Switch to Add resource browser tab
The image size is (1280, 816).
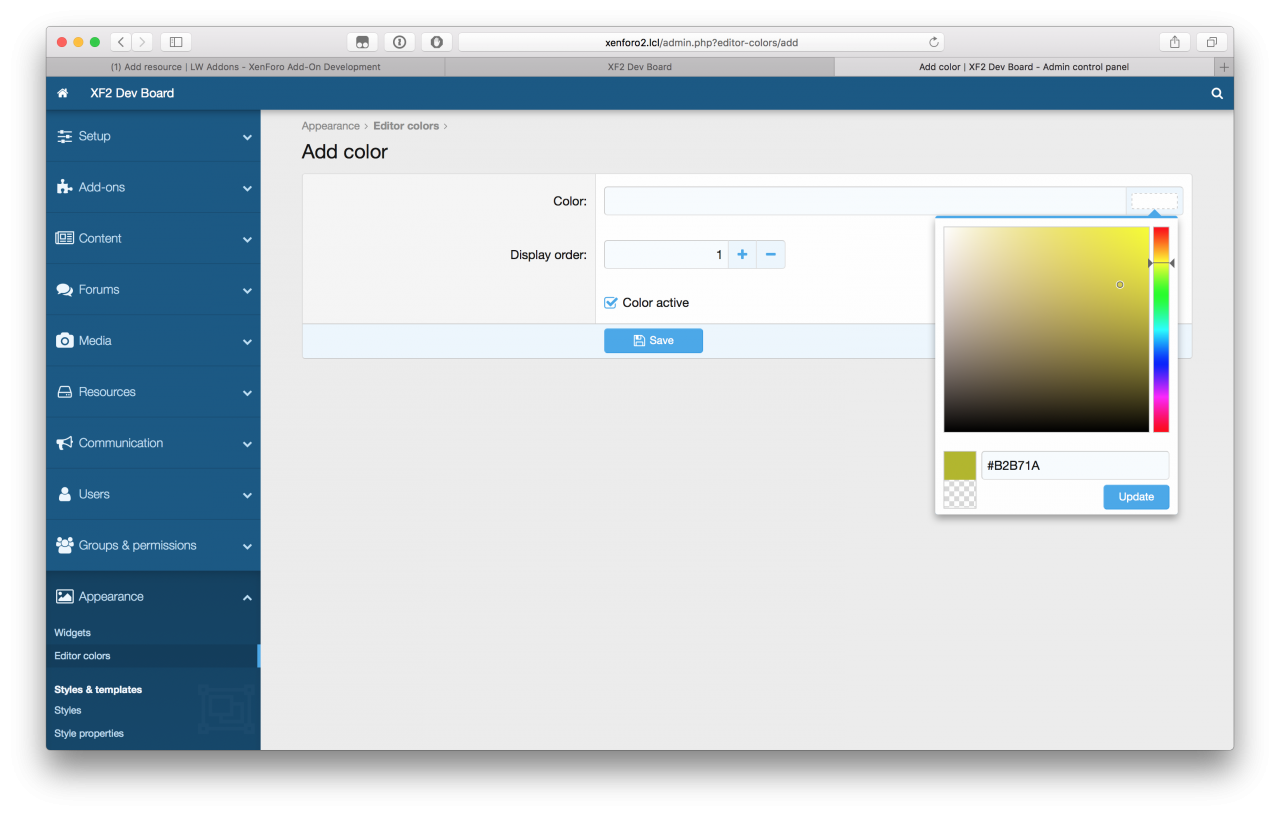(x=245, y=67)
